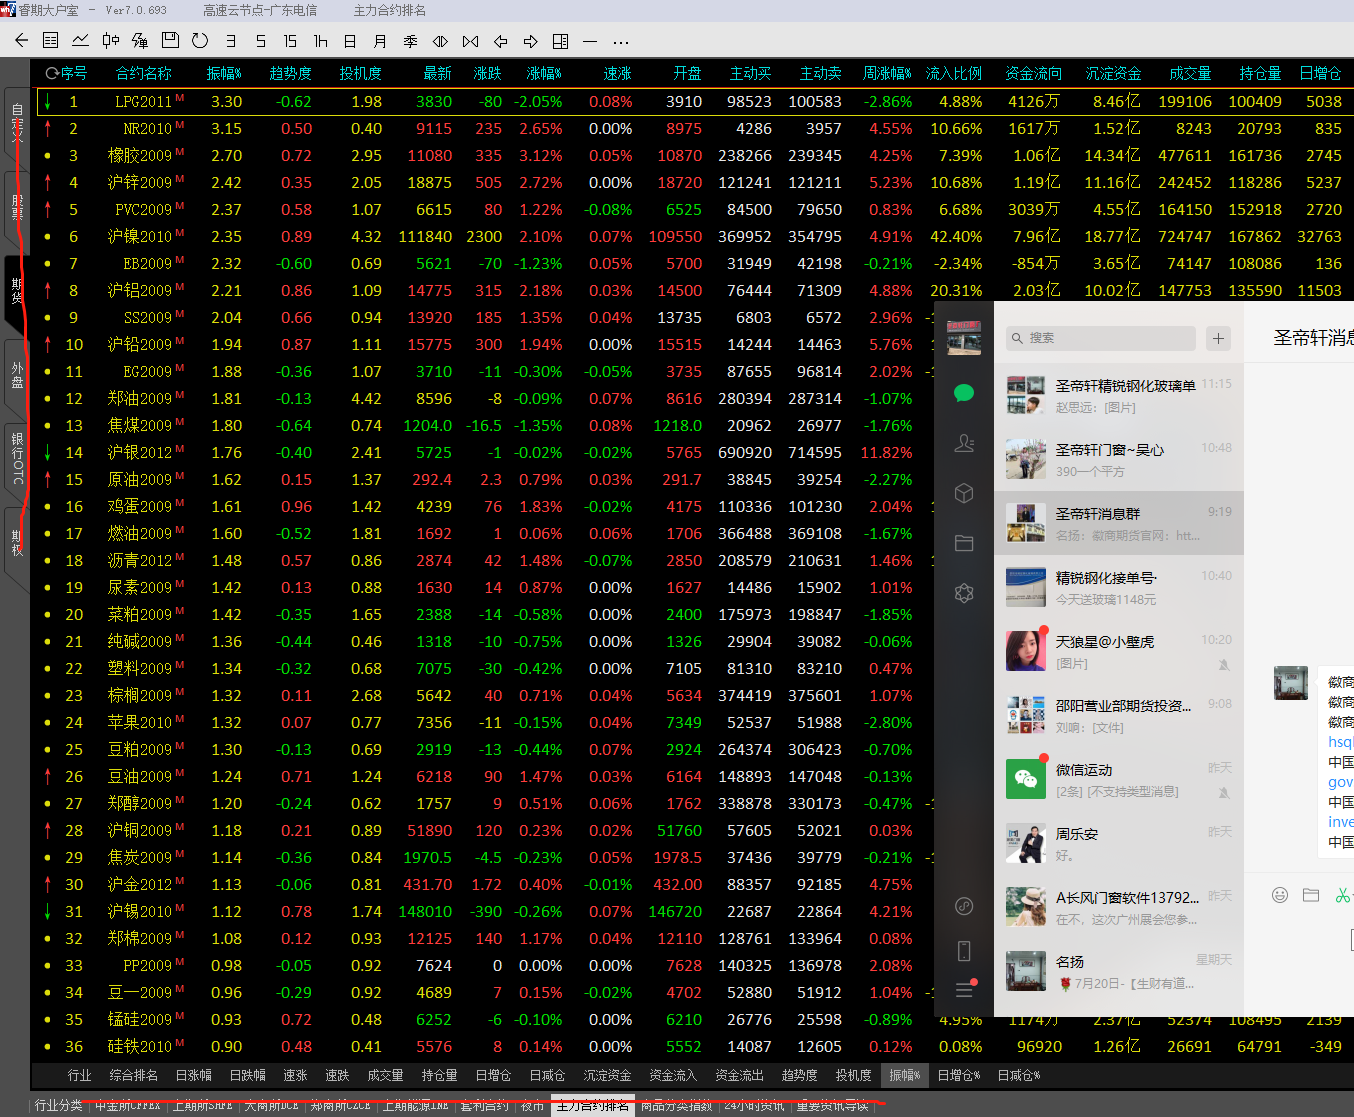Refresh data with the circular arrow icon
Viewport: 1354px width, 1117px height.
(x=200, y=41)
